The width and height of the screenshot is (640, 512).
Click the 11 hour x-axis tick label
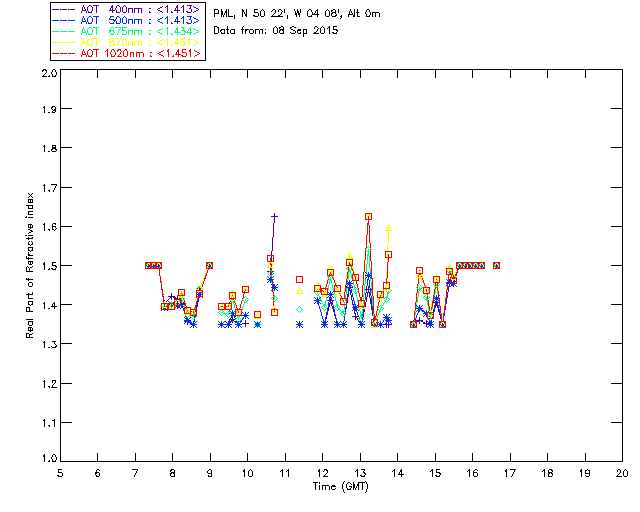click(x=285, y=473)
